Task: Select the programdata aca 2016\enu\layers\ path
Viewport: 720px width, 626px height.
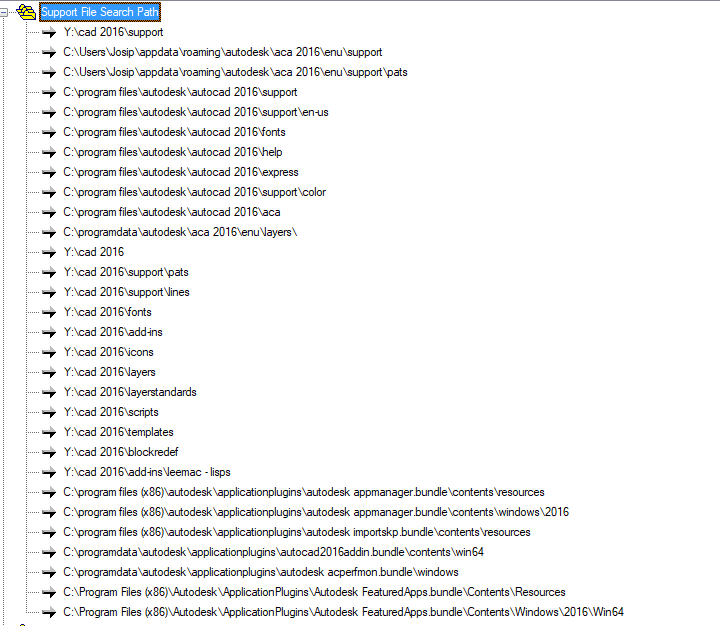Action: 180,232
